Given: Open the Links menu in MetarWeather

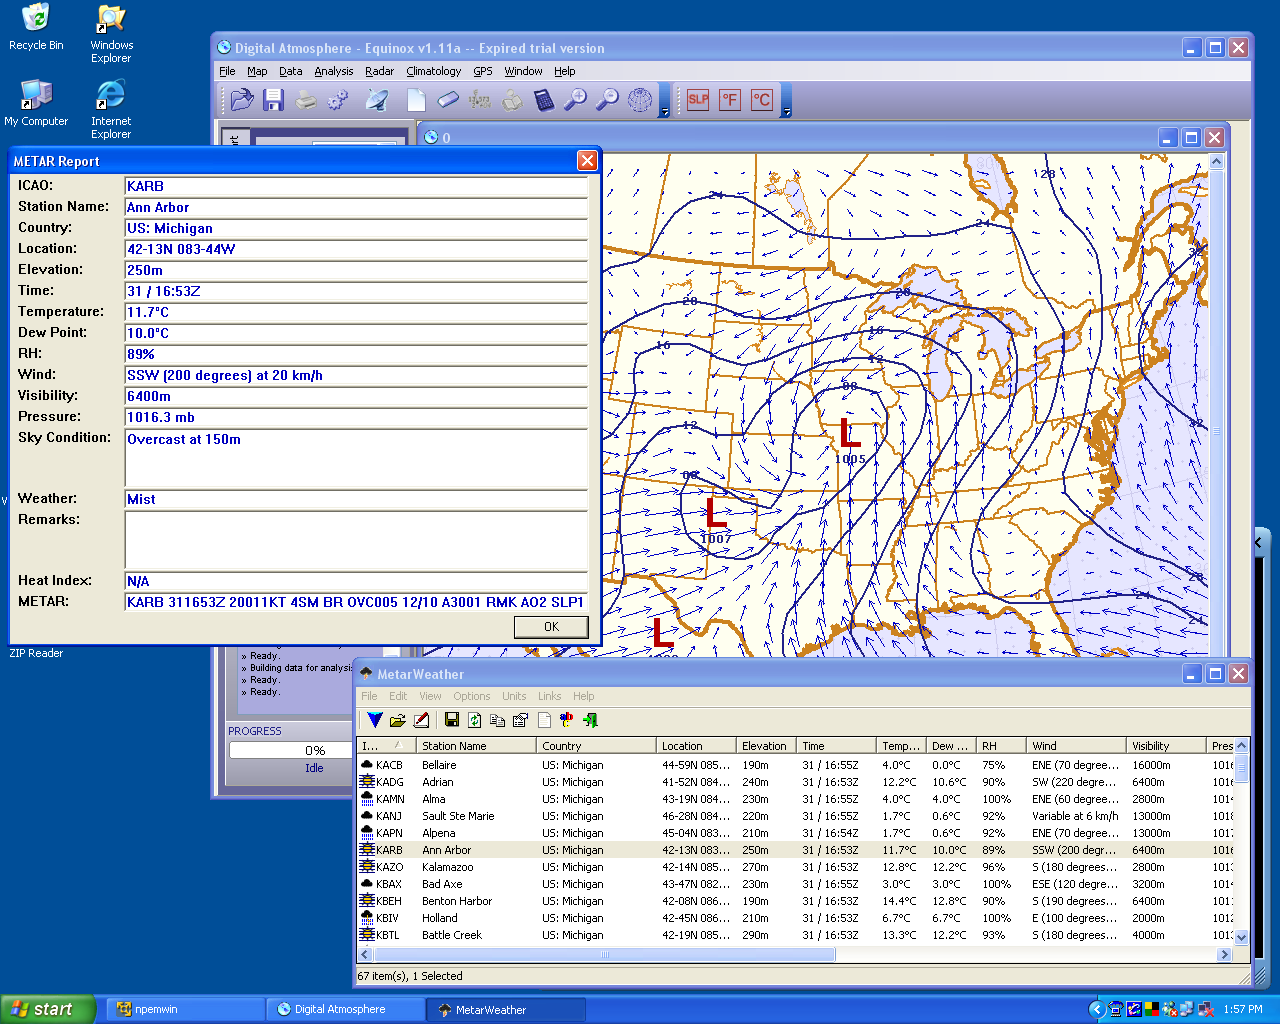Looking at the screenshot, I should coord(550,696).
